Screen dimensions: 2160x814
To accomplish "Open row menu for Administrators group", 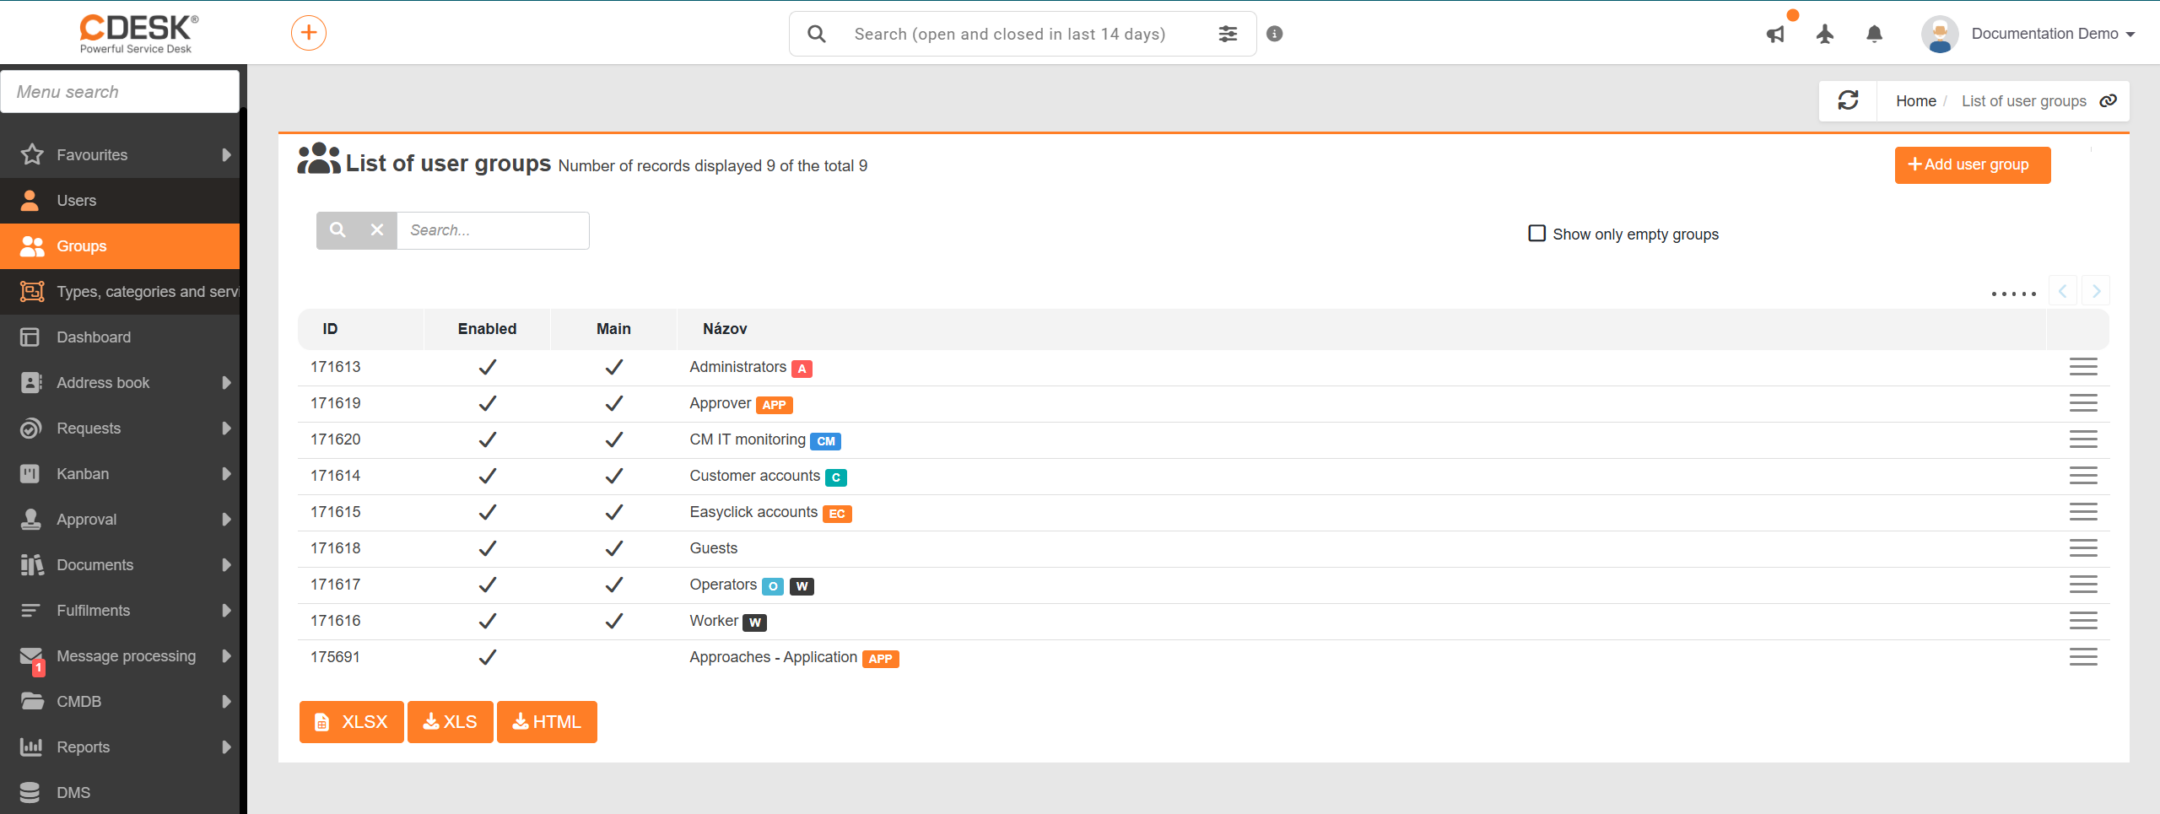I will 2083,367.
